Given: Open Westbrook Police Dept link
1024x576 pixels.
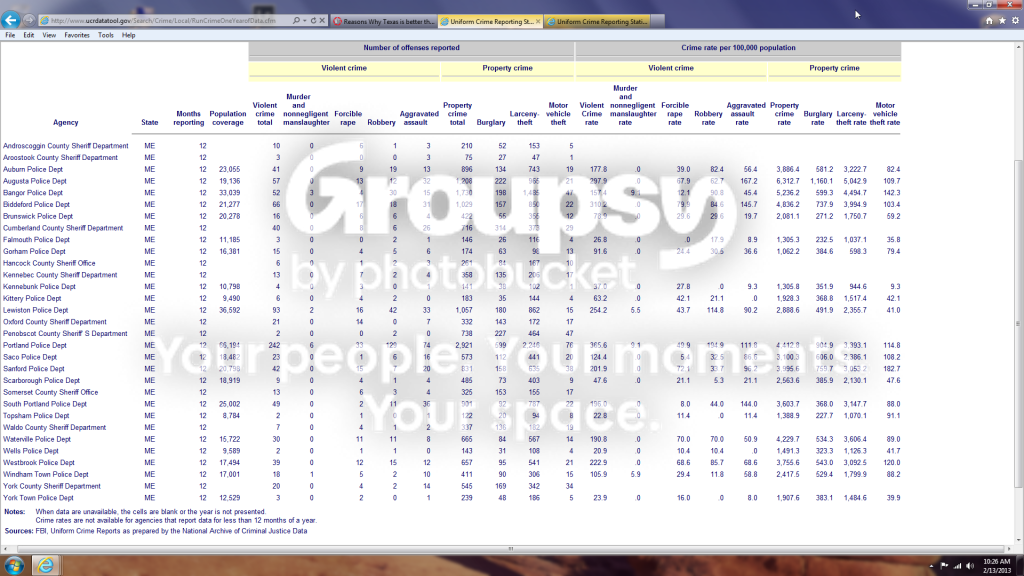Looking at the screenshot, I should (39, 463).
